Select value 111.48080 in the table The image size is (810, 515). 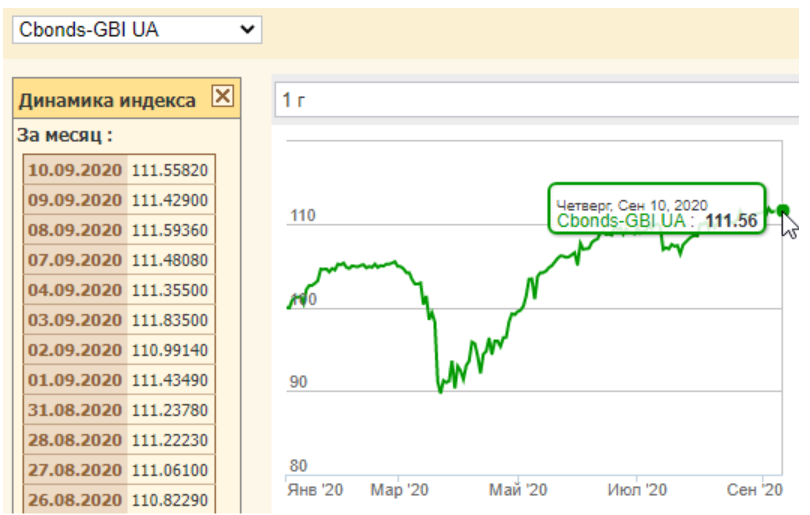(x=170, y=260)
